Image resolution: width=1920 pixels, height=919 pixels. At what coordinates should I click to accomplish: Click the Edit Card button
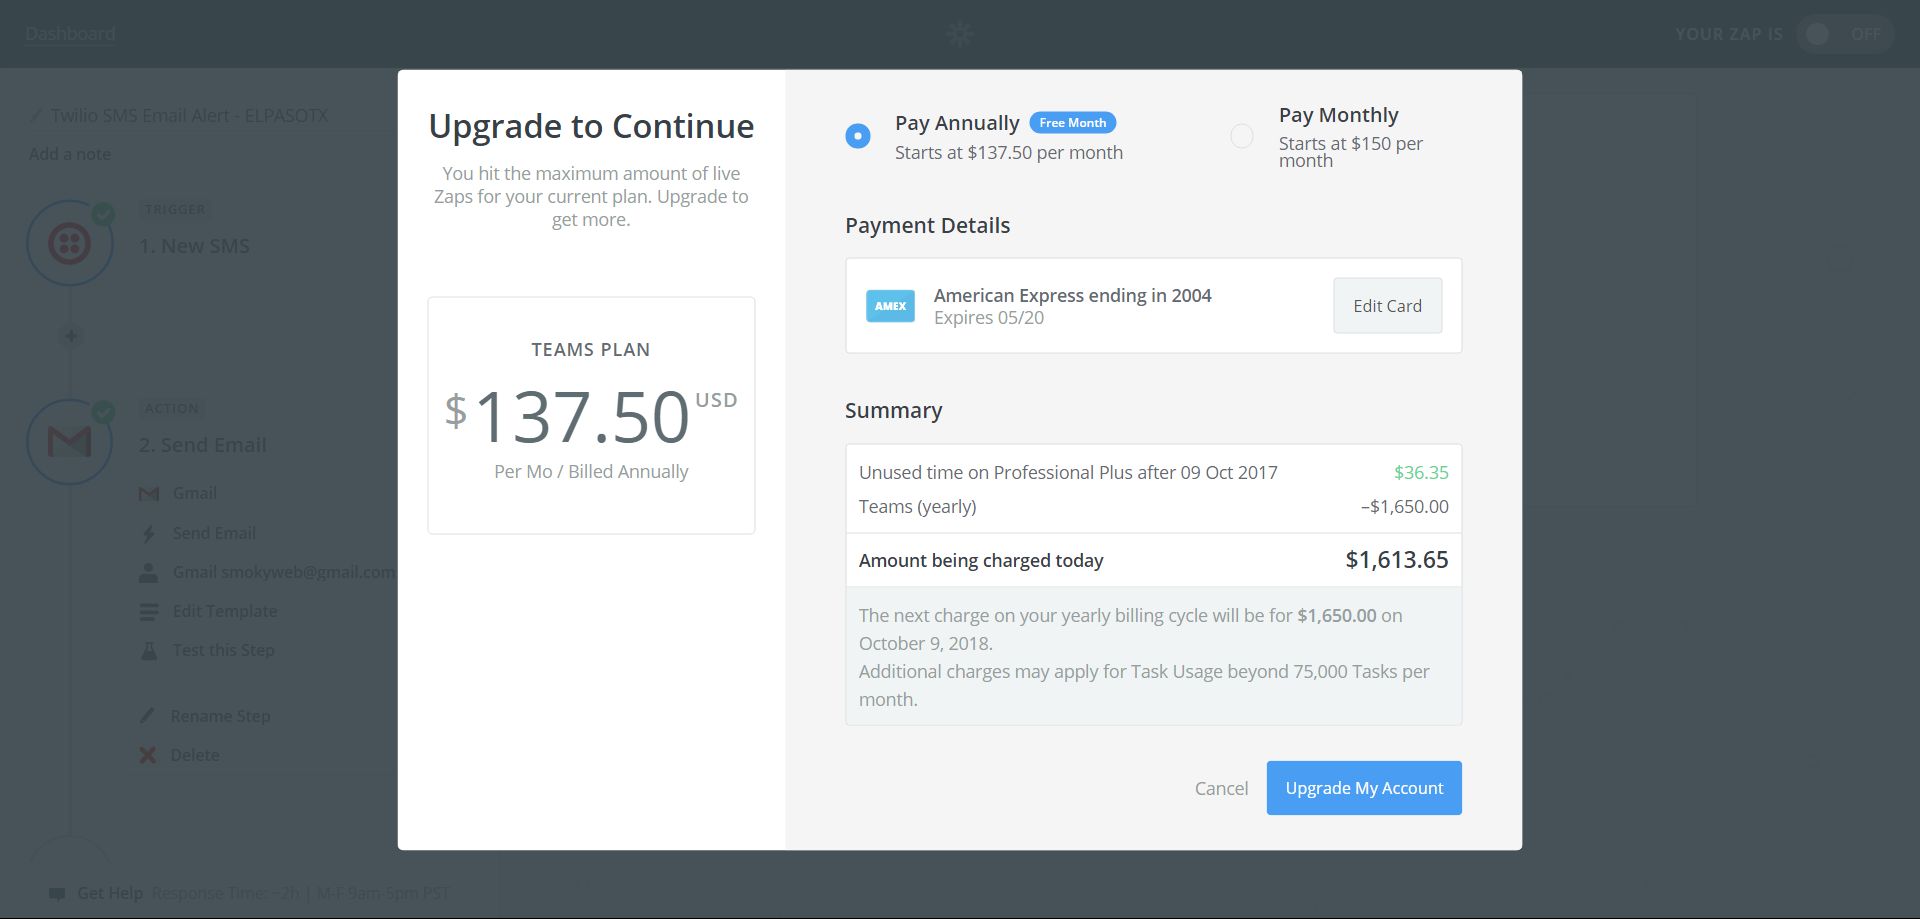click(x=1387, y=306)
